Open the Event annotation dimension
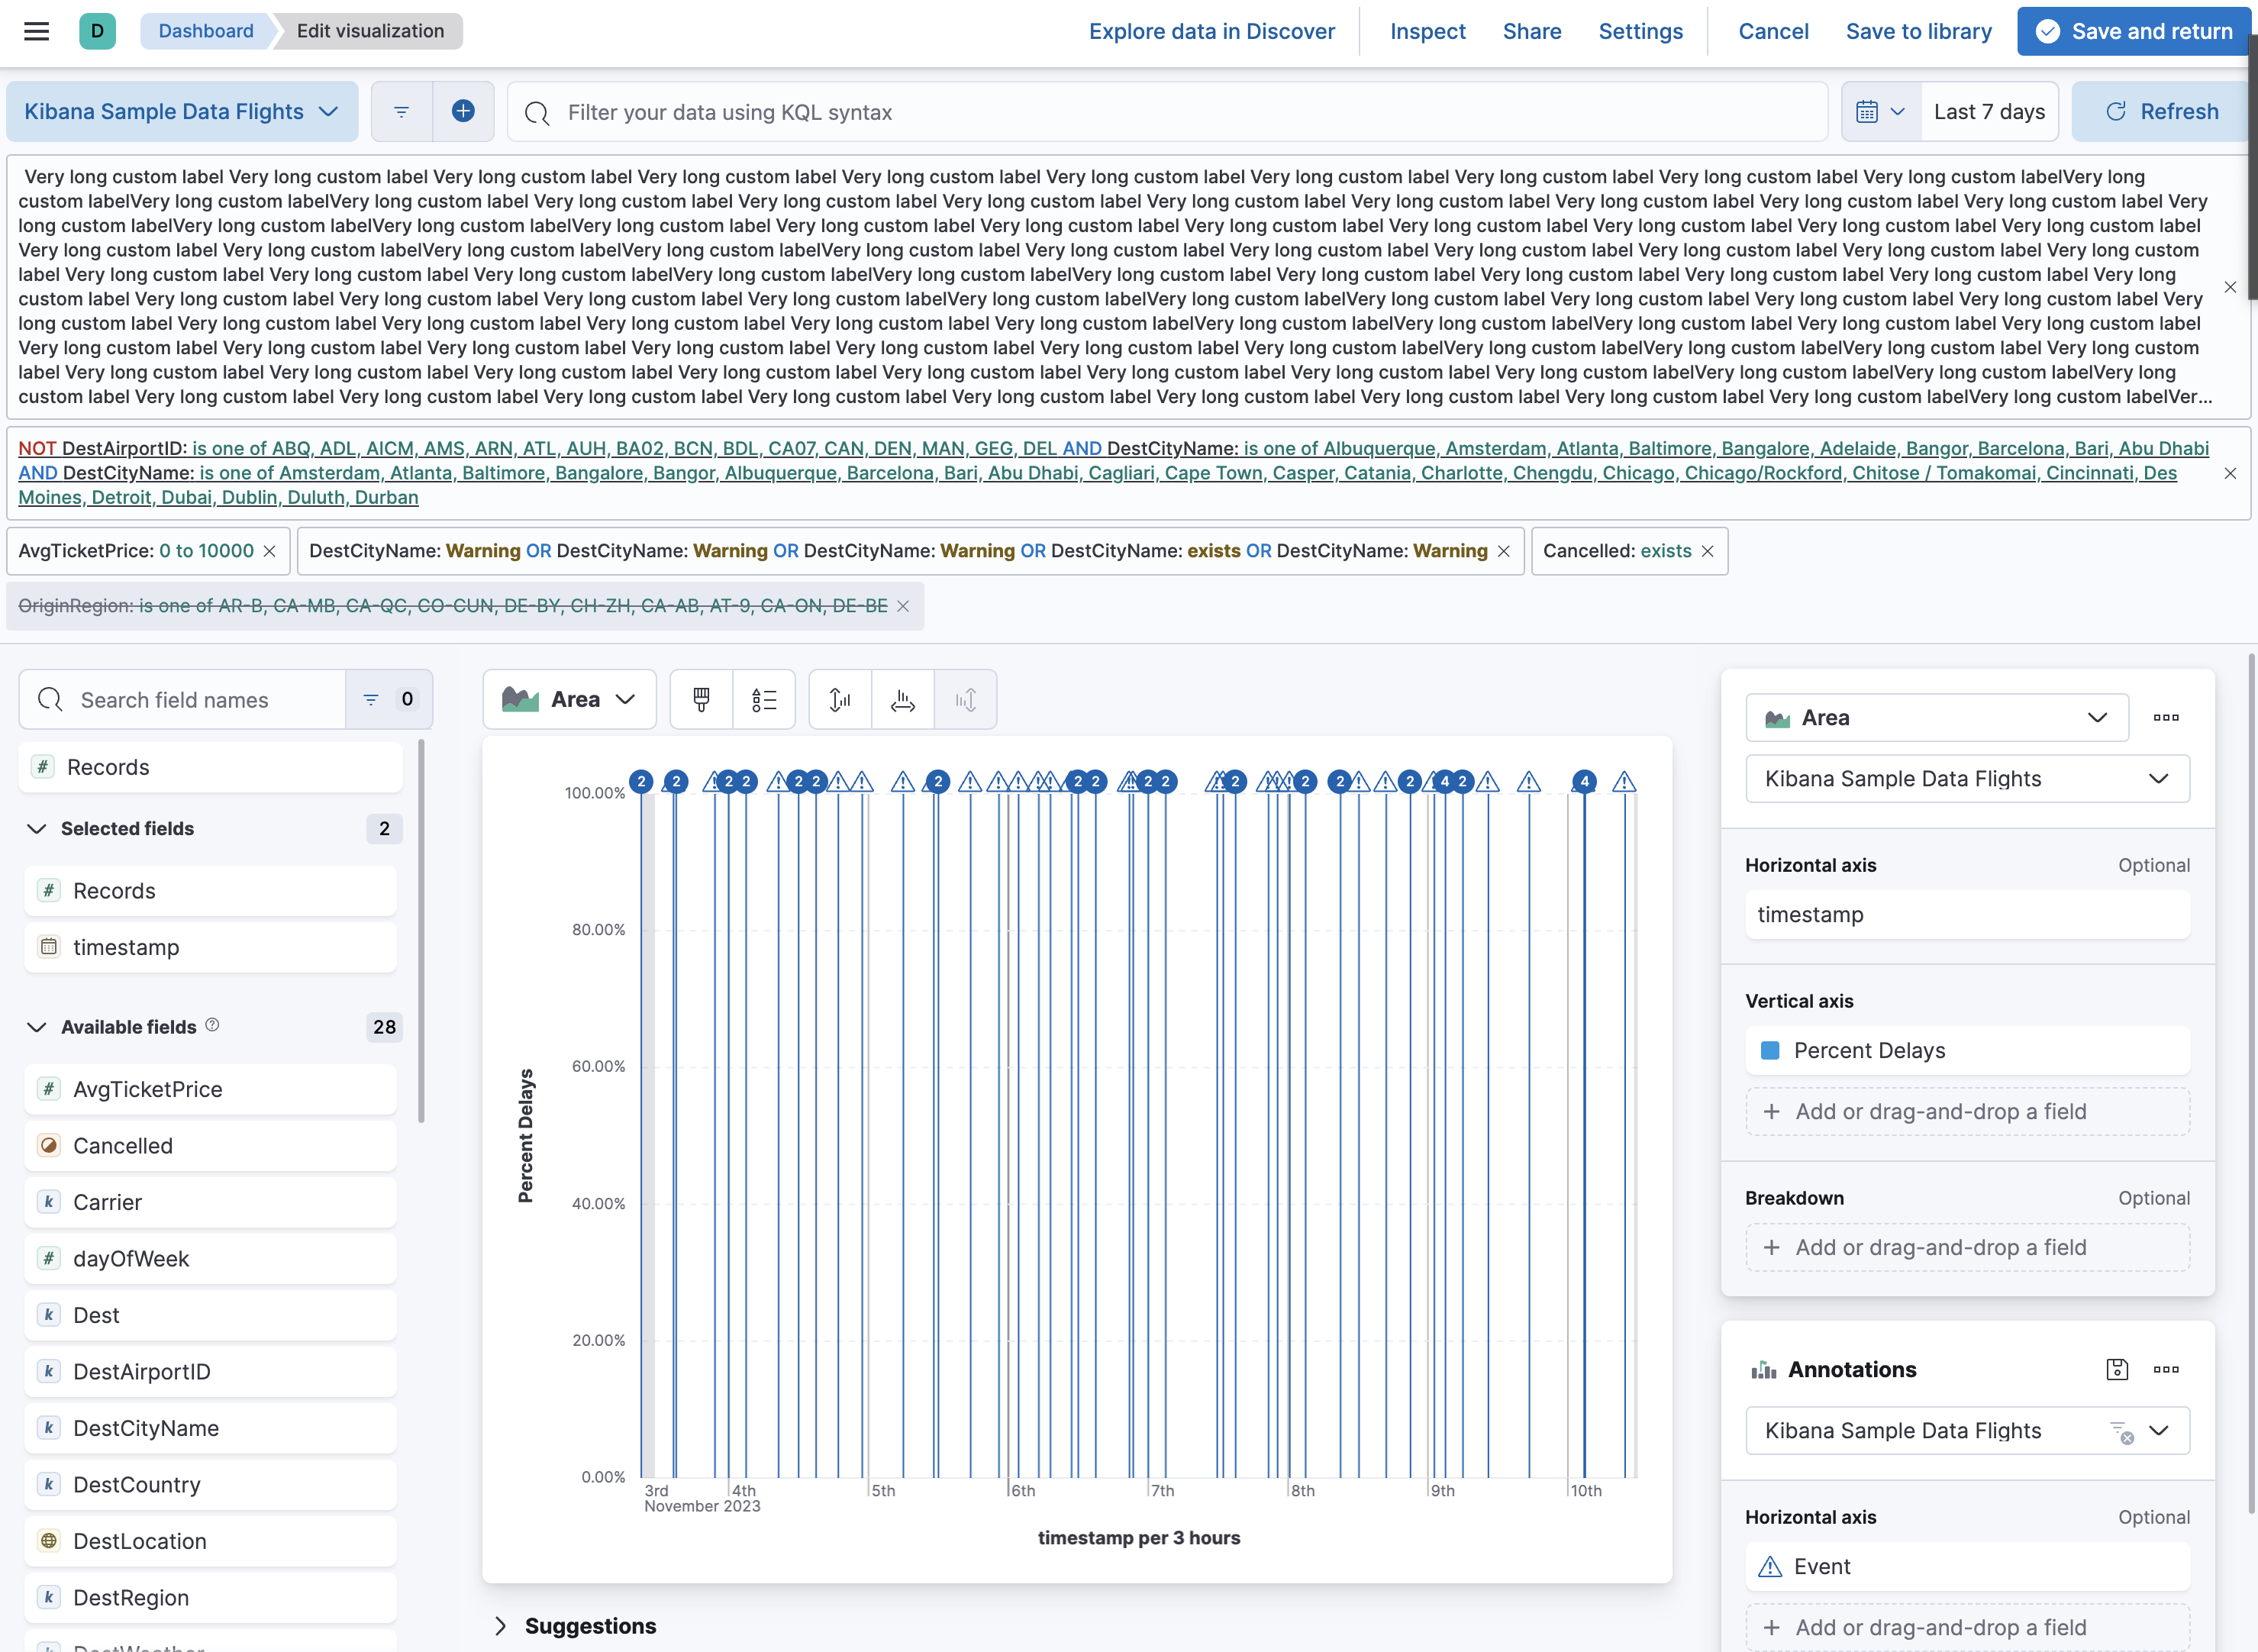Image resolution: width=2258 pixels, height=1652 pixels. (1967, 1566)
